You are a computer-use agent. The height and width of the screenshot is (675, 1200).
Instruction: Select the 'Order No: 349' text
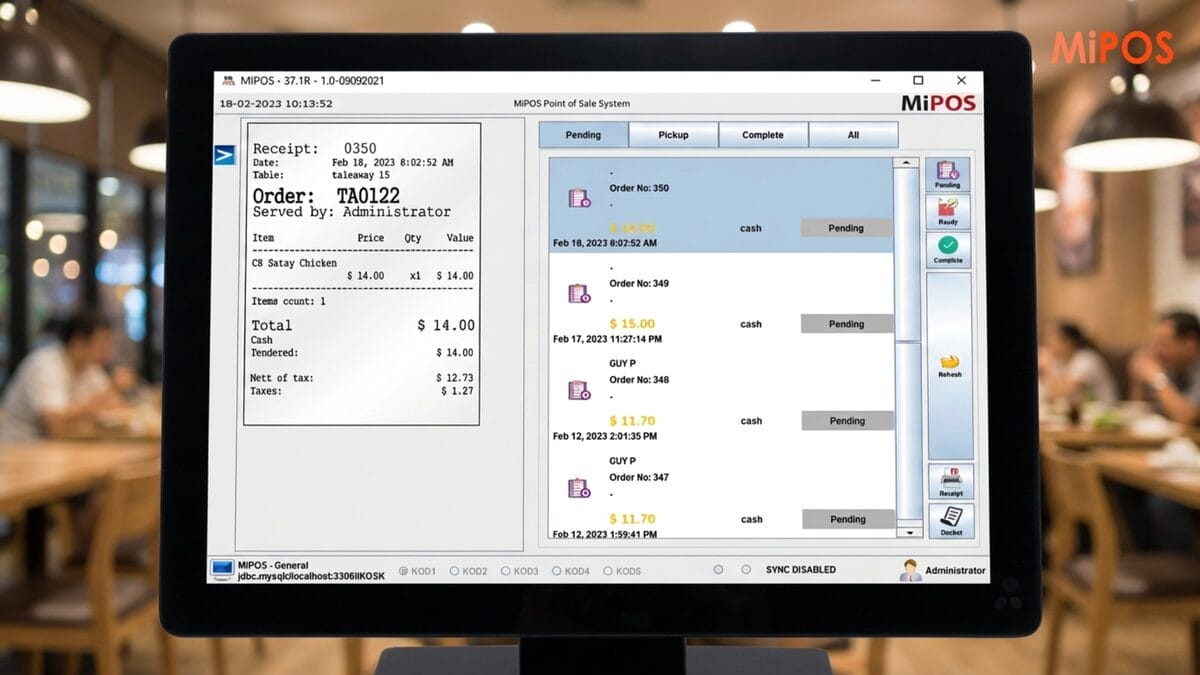point(639,284)
